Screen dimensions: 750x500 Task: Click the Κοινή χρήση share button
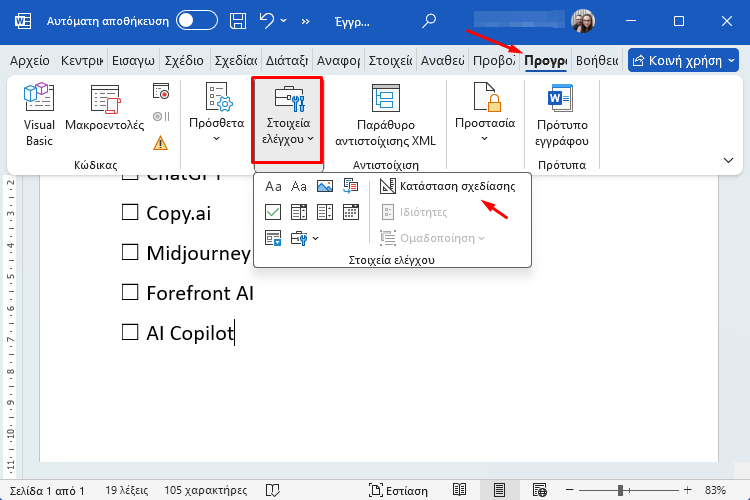[x=683, y=61]
